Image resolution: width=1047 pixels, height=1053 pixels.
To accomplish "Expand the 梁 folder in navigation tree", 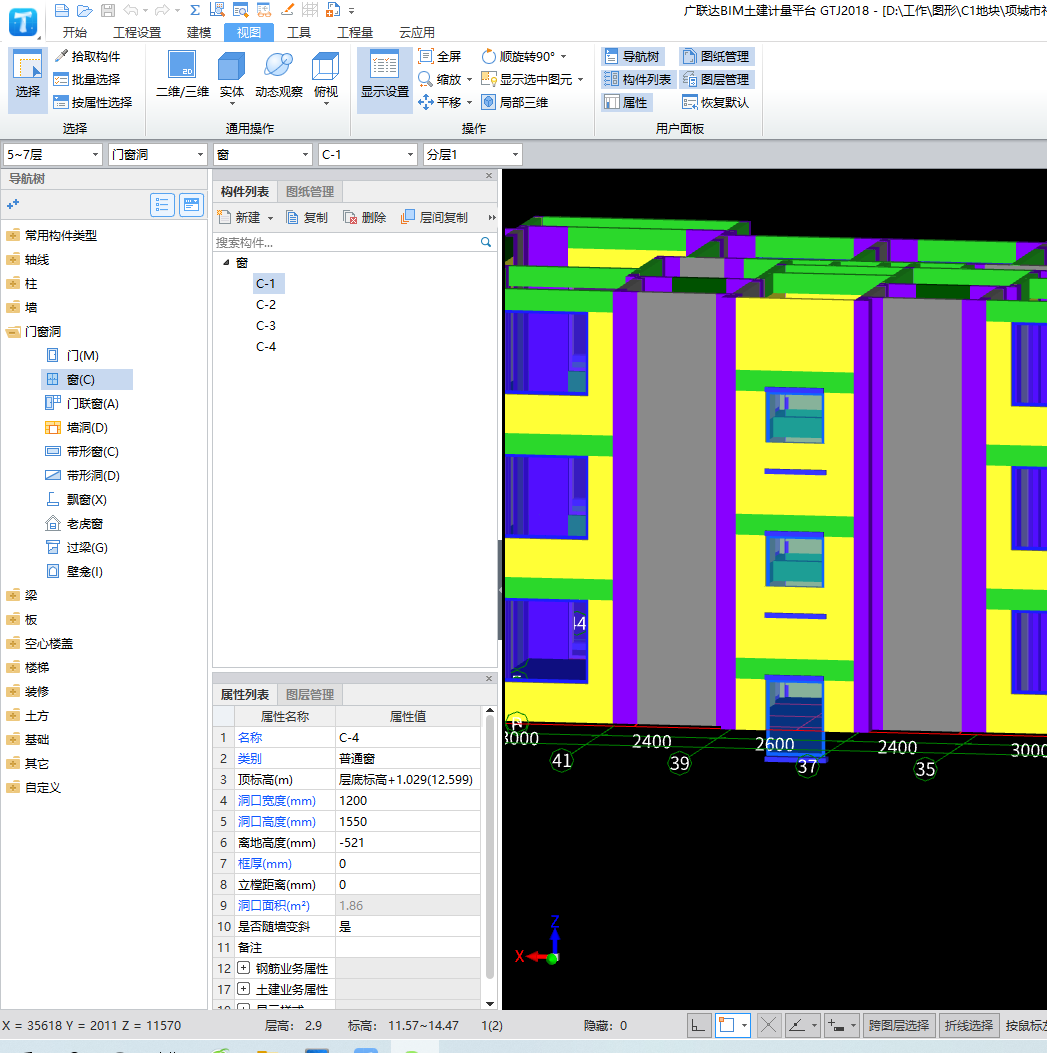I will pos(13,595).
